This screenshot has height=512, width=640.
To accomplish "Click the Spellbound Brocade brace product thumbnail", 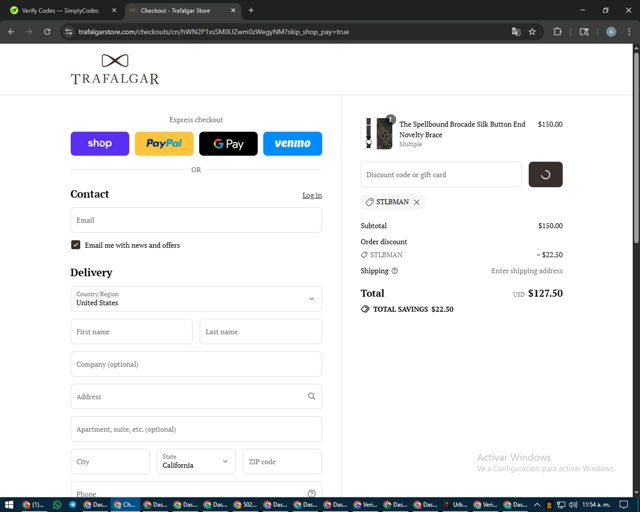I will pos(377,133).
